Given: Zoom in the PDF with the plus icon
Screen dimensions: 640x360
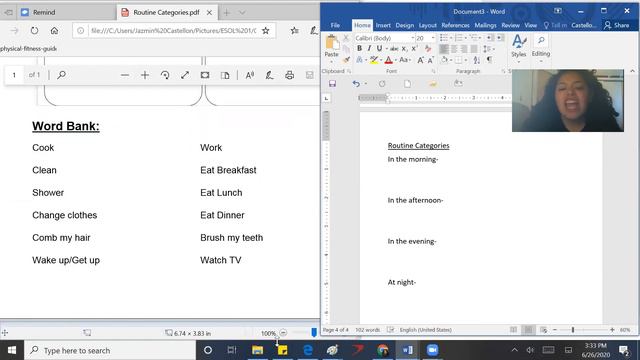Looking at the screenshot, I should (x=145, y=75).
